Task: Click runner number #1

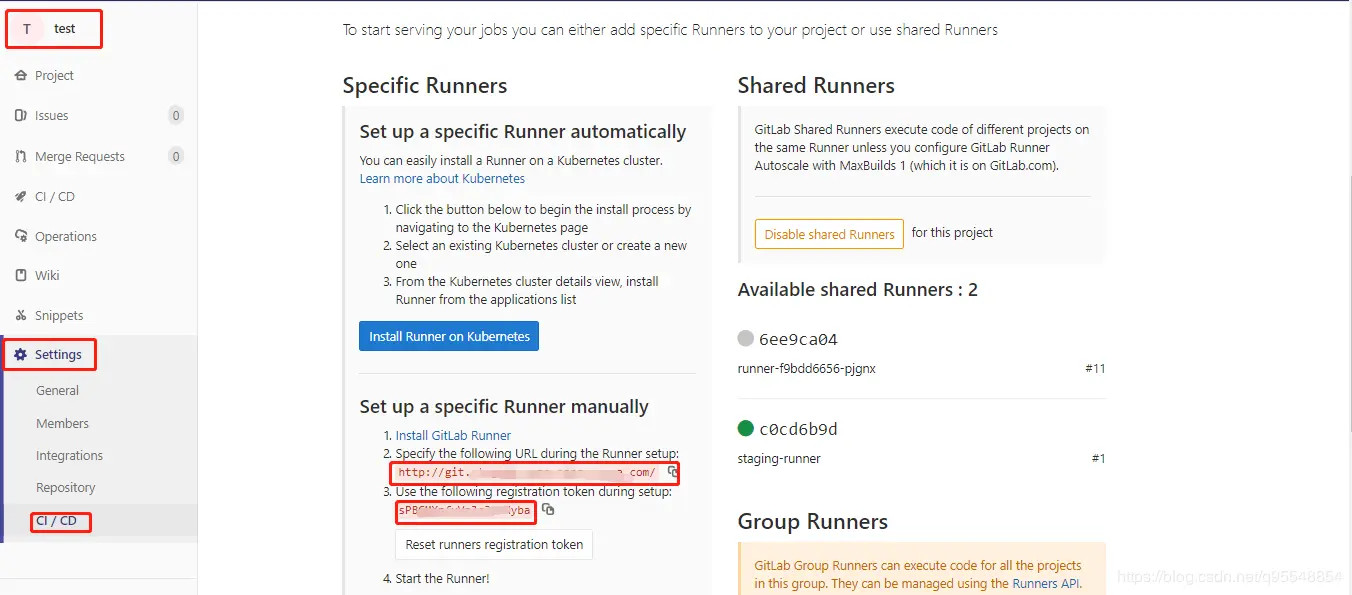Action: point(1098,459)
